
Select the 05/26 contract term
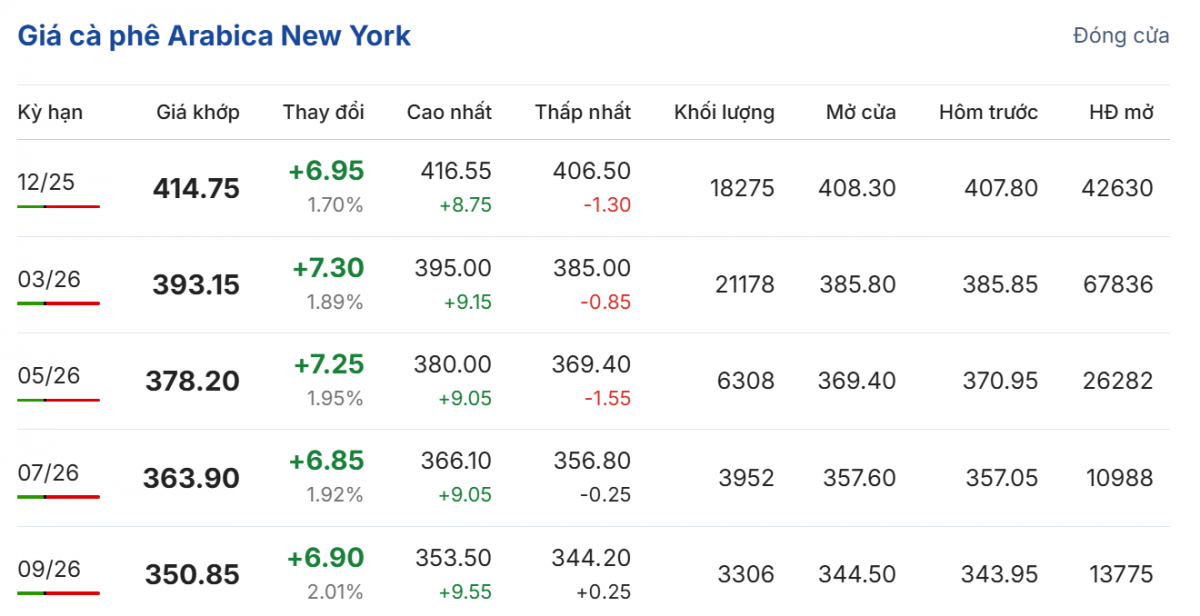pos(49,376)
